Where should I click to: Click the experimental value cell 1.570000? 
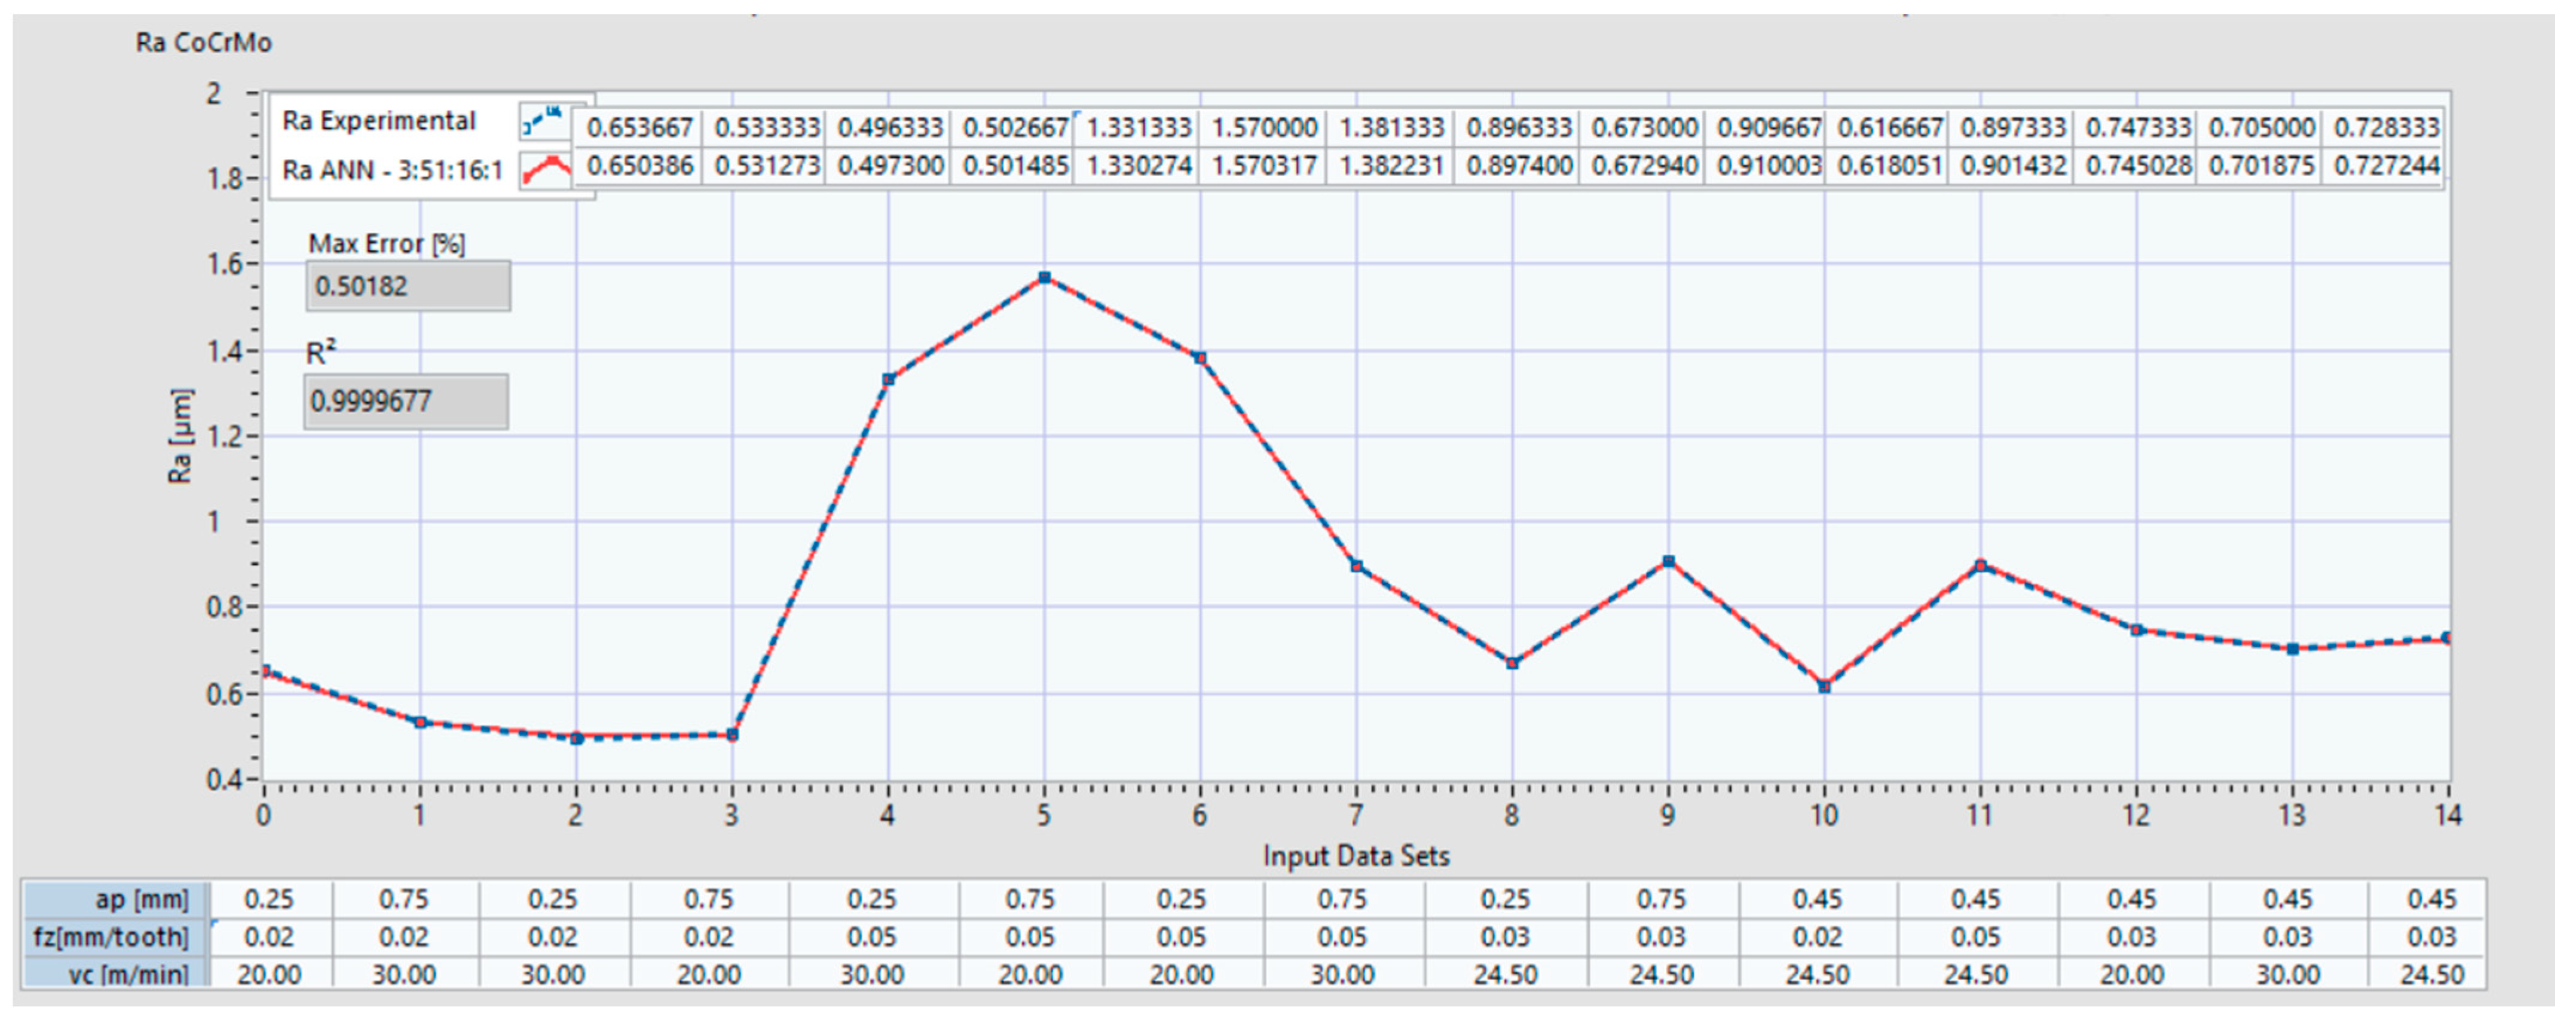pos(1264,128)
